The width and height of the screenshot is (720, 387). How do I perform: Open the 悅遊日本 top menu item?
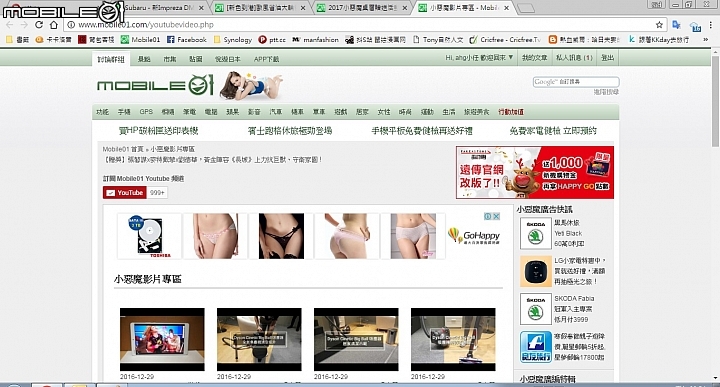tap(228, 59)
